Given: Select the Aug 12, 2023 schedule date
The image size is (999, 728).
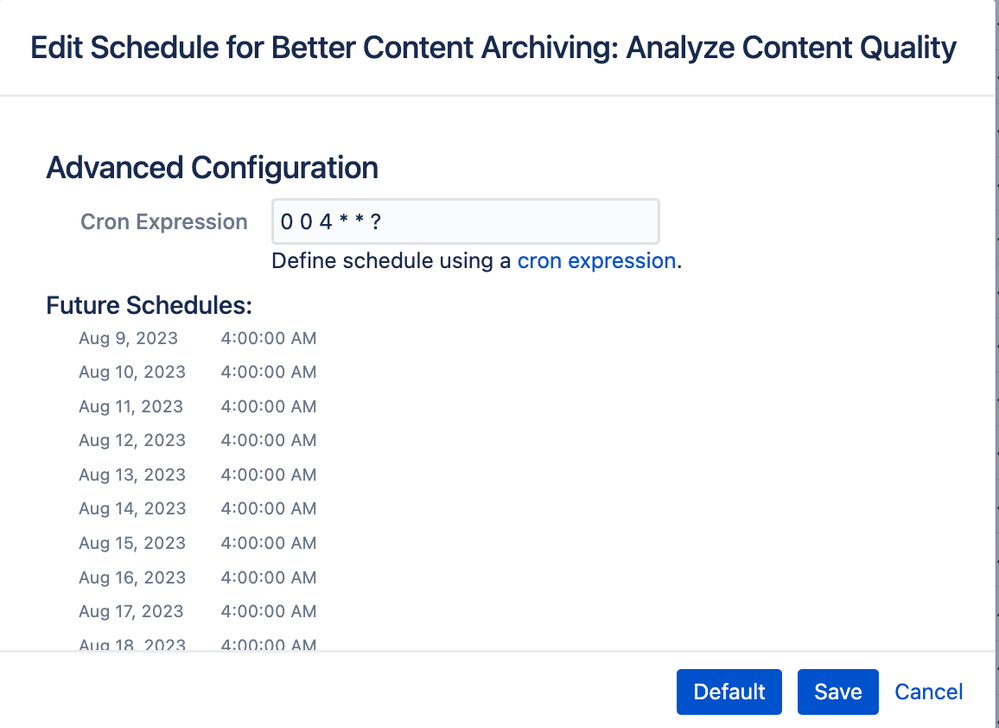Looking at the screenshot, I should [x=132, y=440].
